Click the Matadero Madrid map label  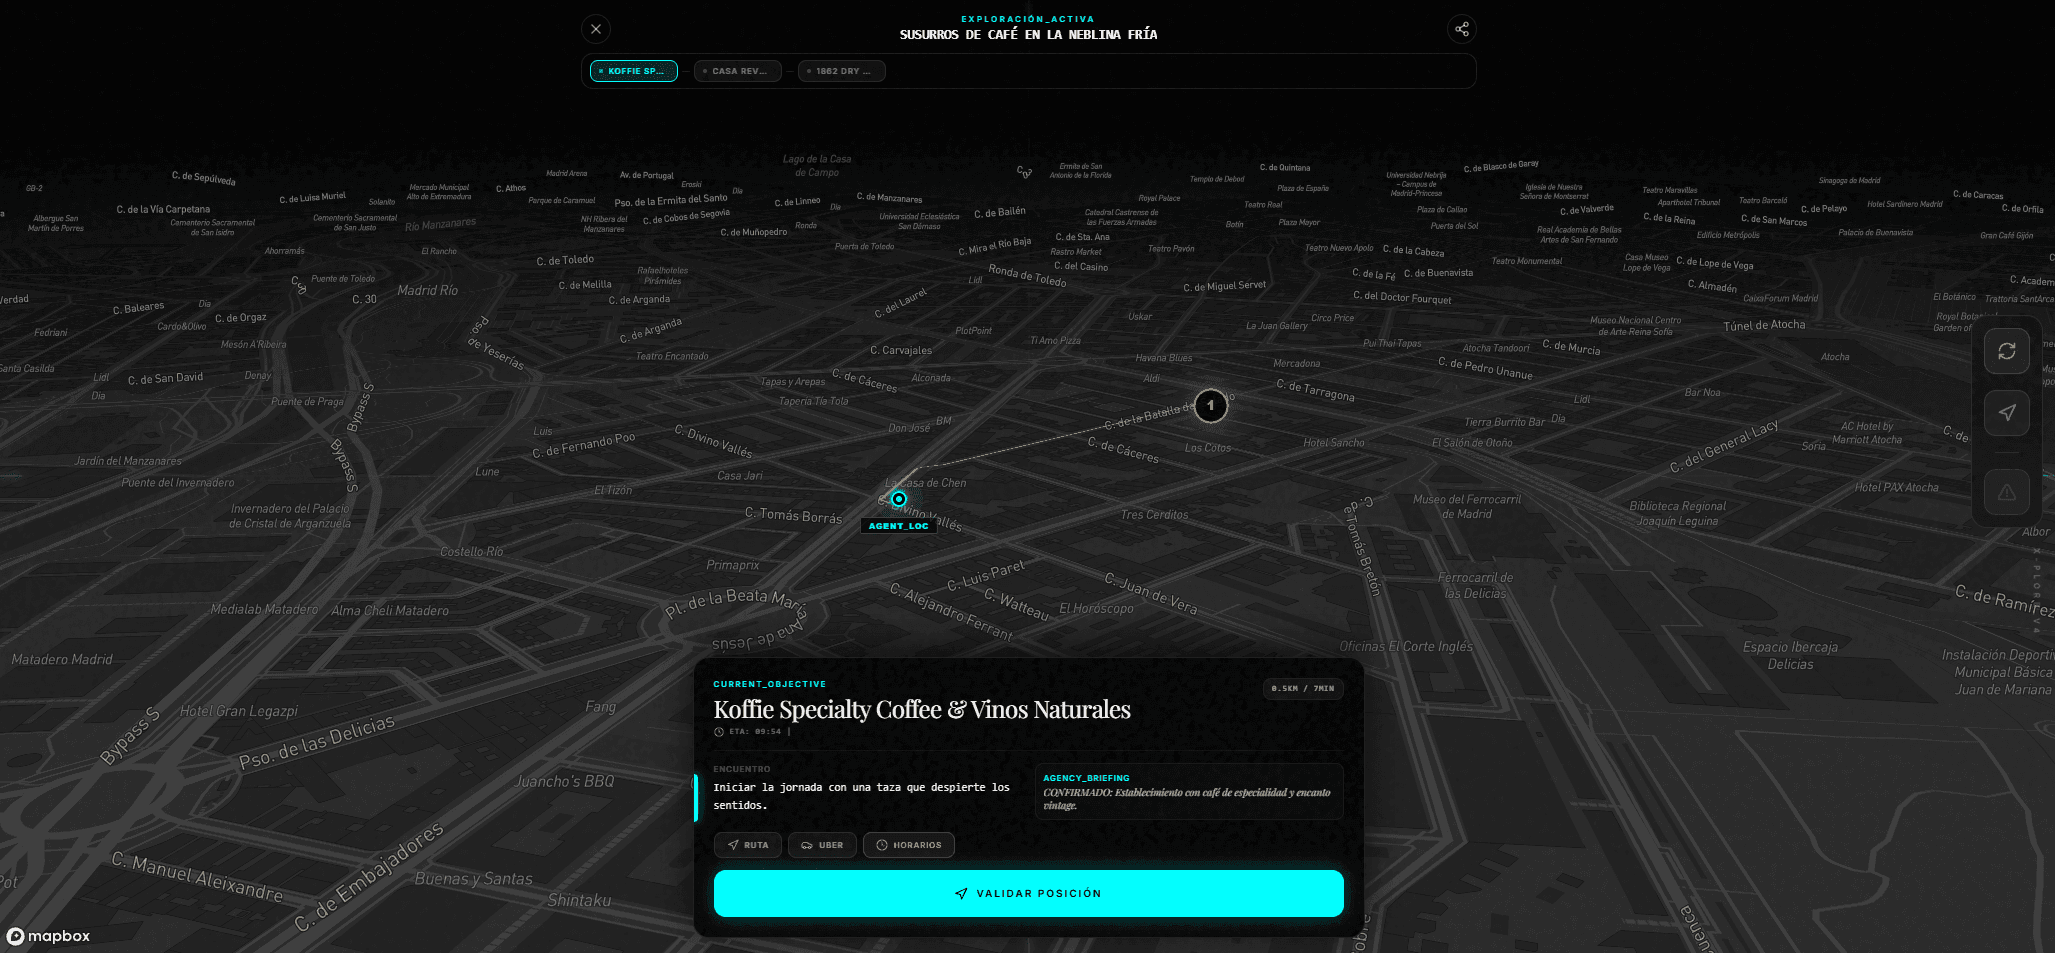62,659
